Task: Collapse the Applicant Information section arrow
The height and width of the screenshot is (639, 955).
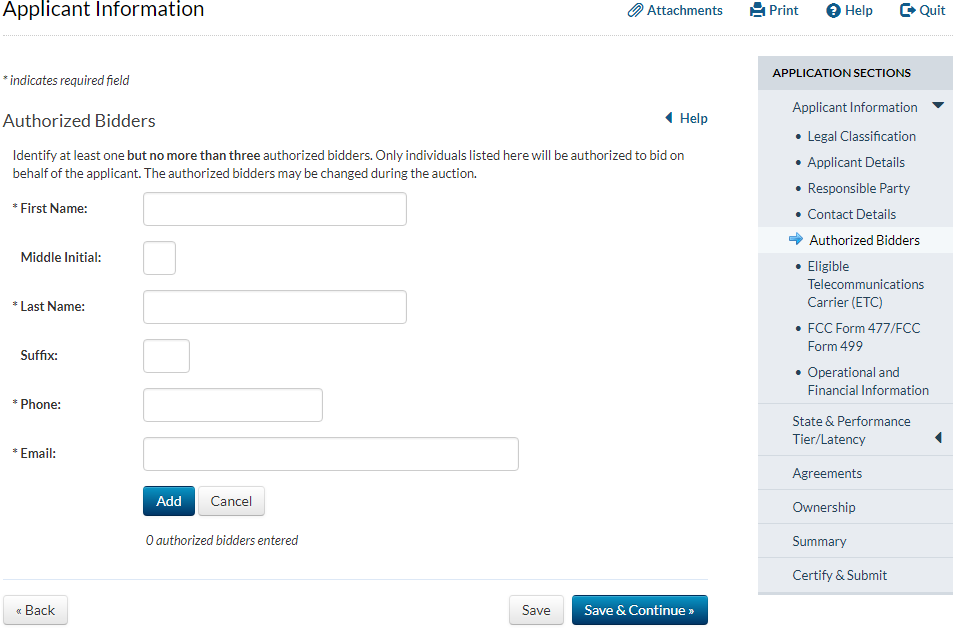Action: tap(937, 106)
